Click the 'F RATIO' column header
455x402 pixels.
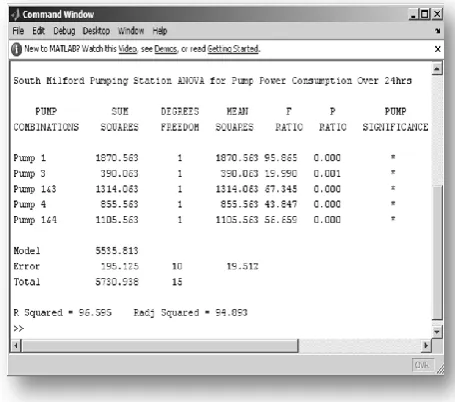pyautogui.click(x=289, y=119)
